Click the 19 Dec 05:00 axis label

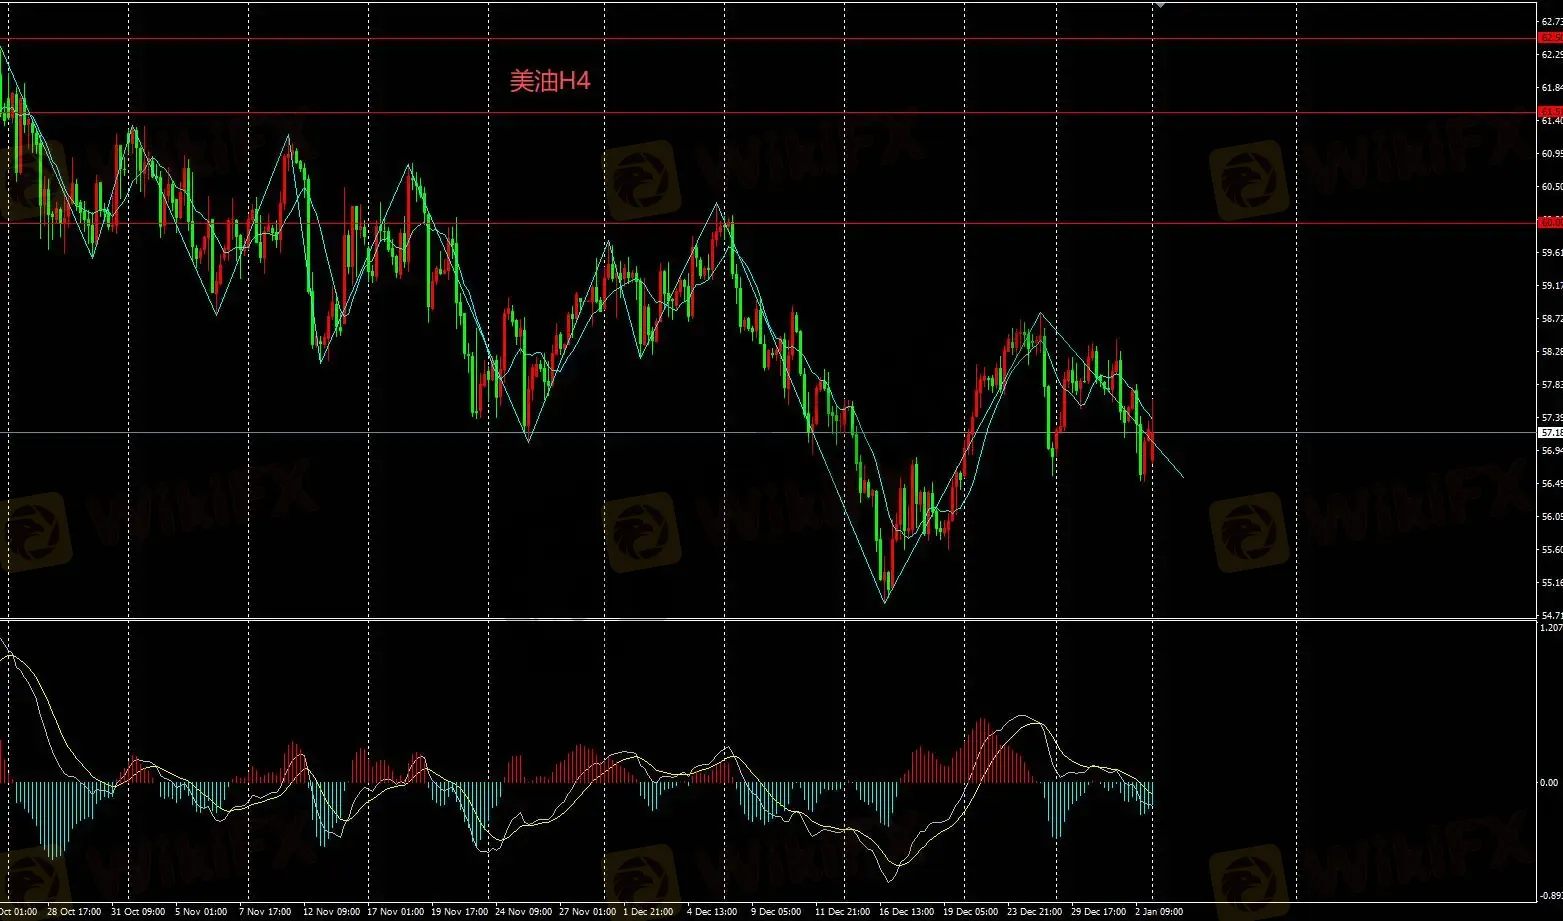[x=970, y=912]
